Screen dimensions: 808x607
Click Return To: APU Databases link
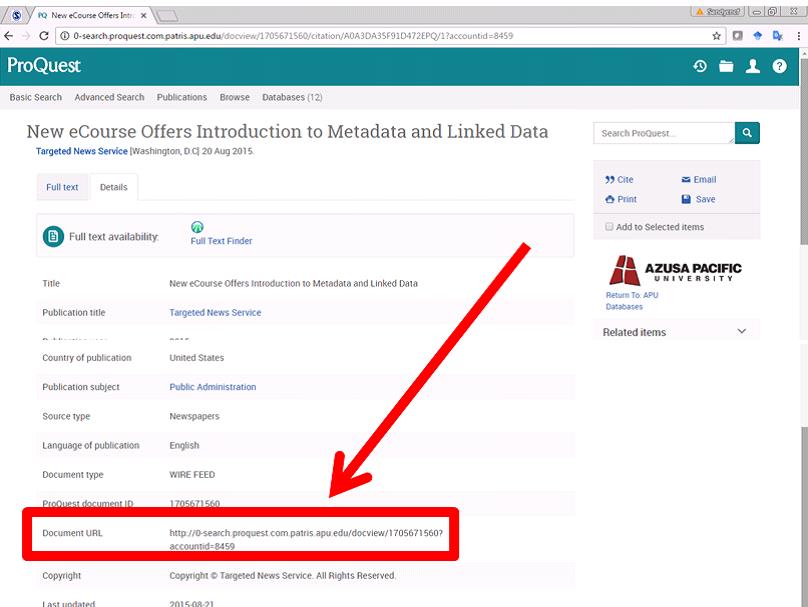632,301
